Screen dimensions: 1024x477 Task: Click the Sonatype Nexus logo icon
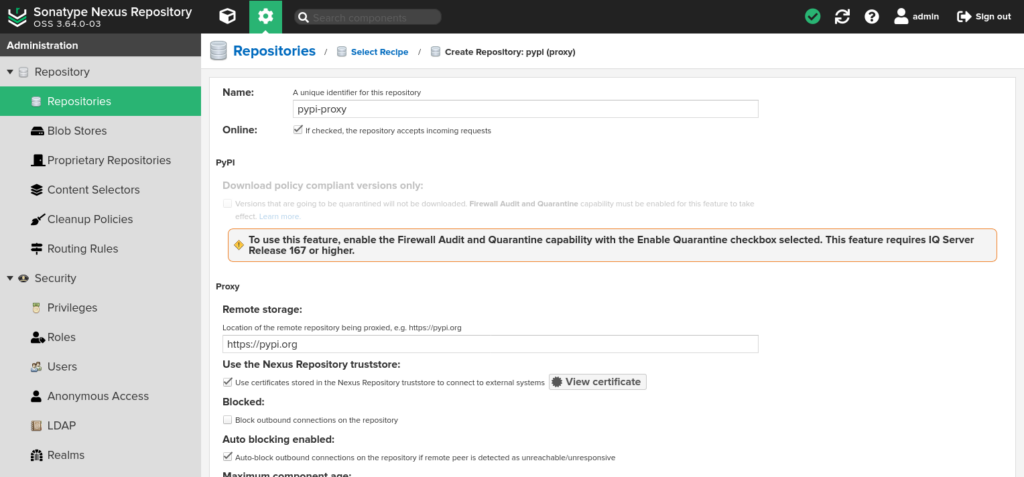tap(18, 16)
